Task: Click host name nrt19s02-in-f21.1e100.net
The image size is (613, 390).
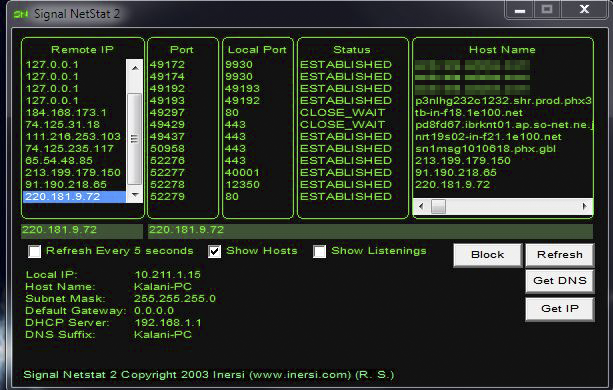Action: (488, 137)
